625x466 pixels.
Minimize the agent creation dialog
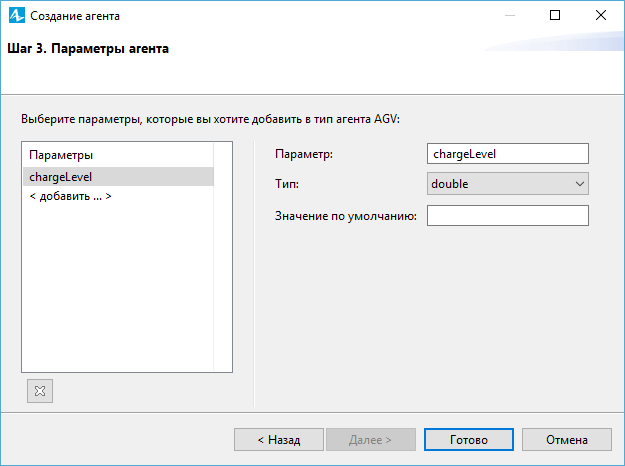[510, 15]
